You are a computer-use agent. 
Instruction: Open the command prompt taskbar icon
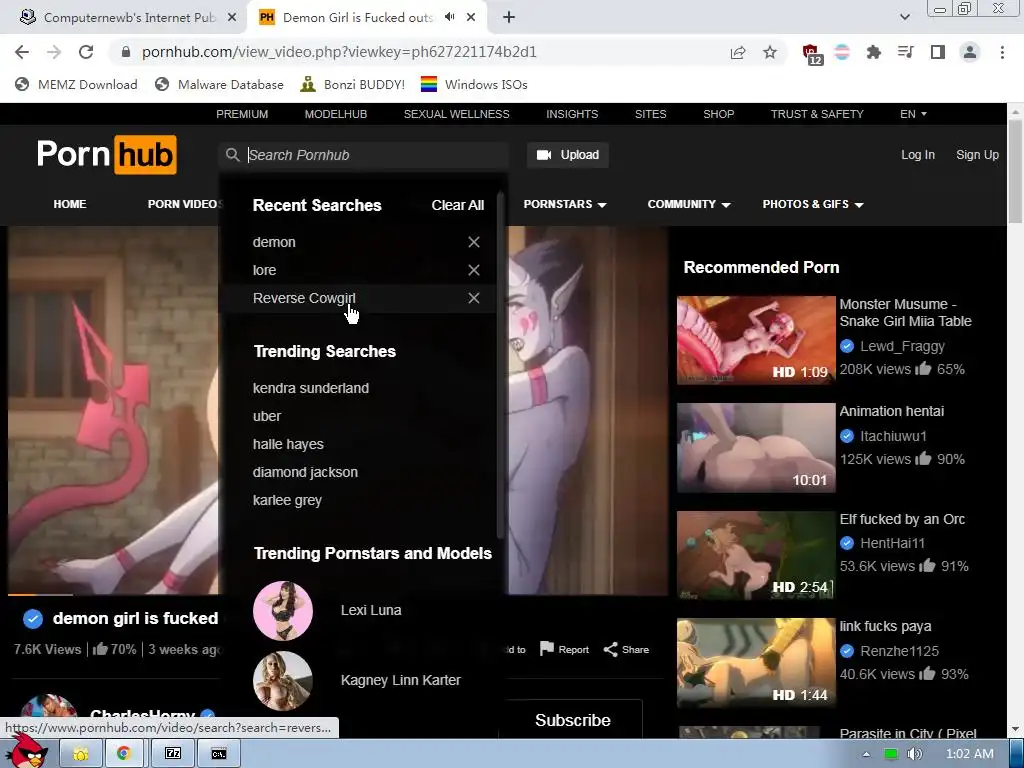pos(219,754)
